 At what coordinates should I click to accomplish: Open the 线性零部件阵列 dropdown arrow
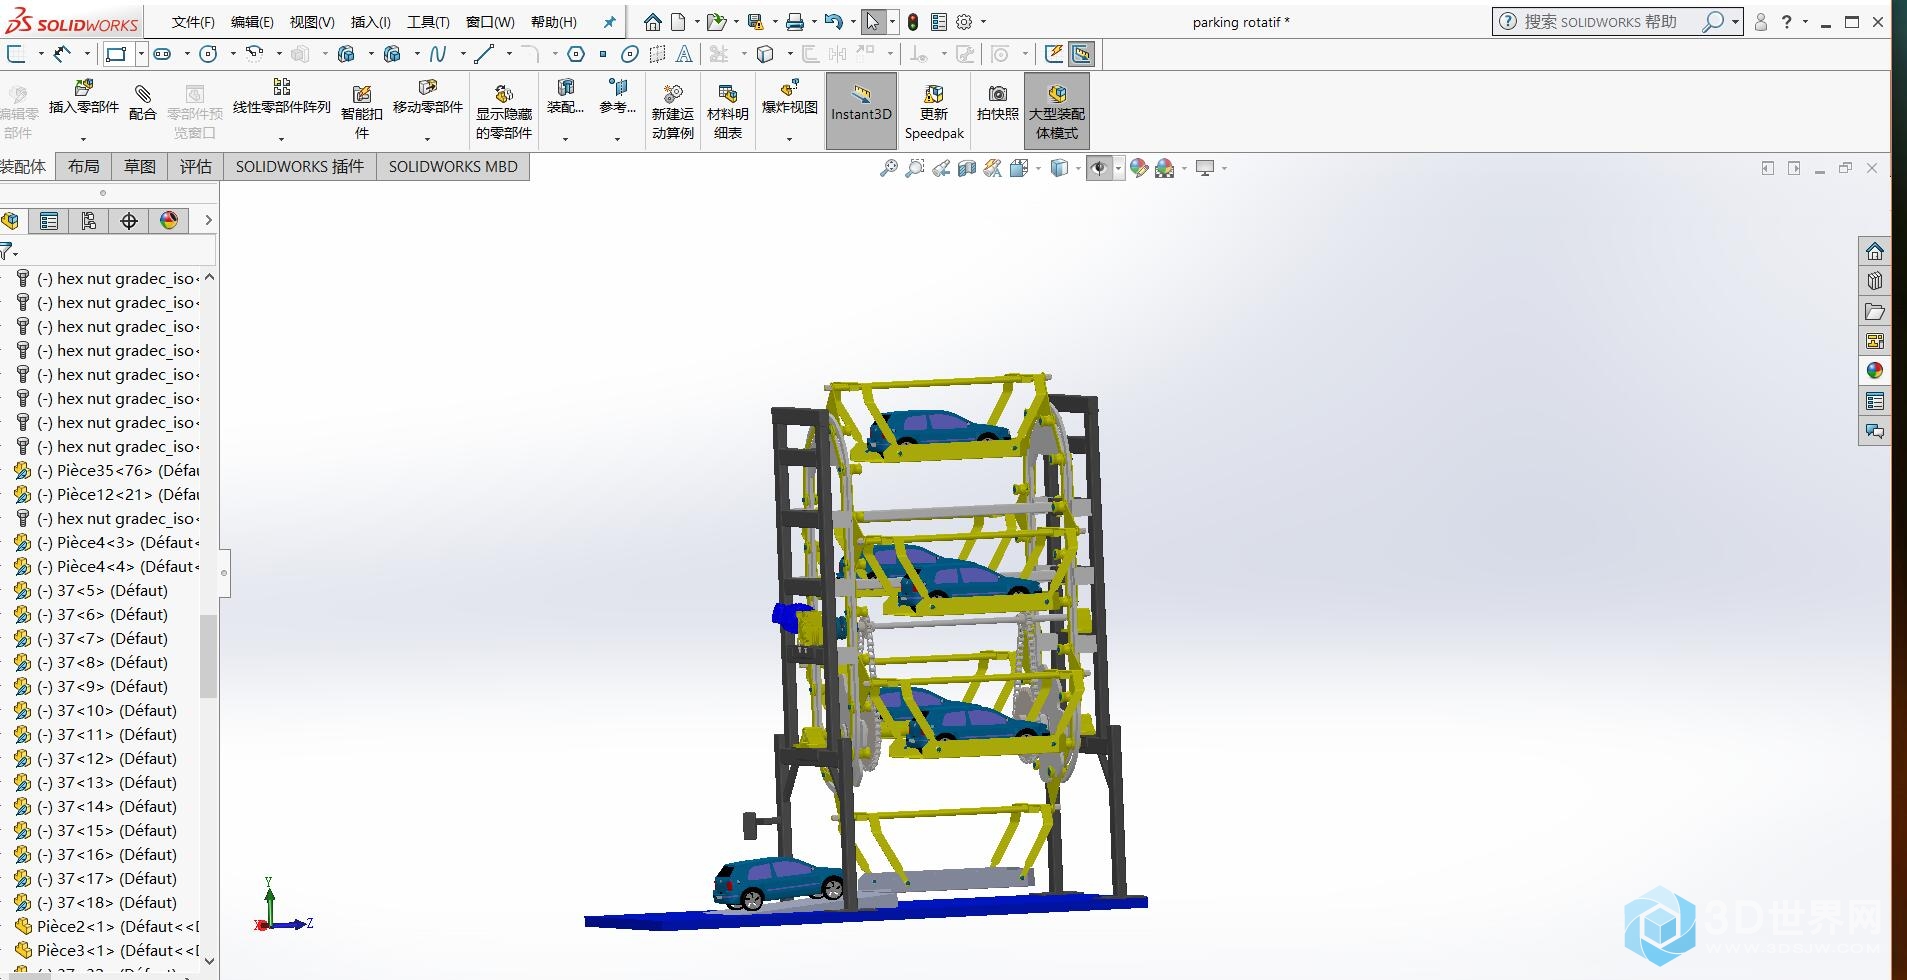pyautogui.click(x=282, y=138)
